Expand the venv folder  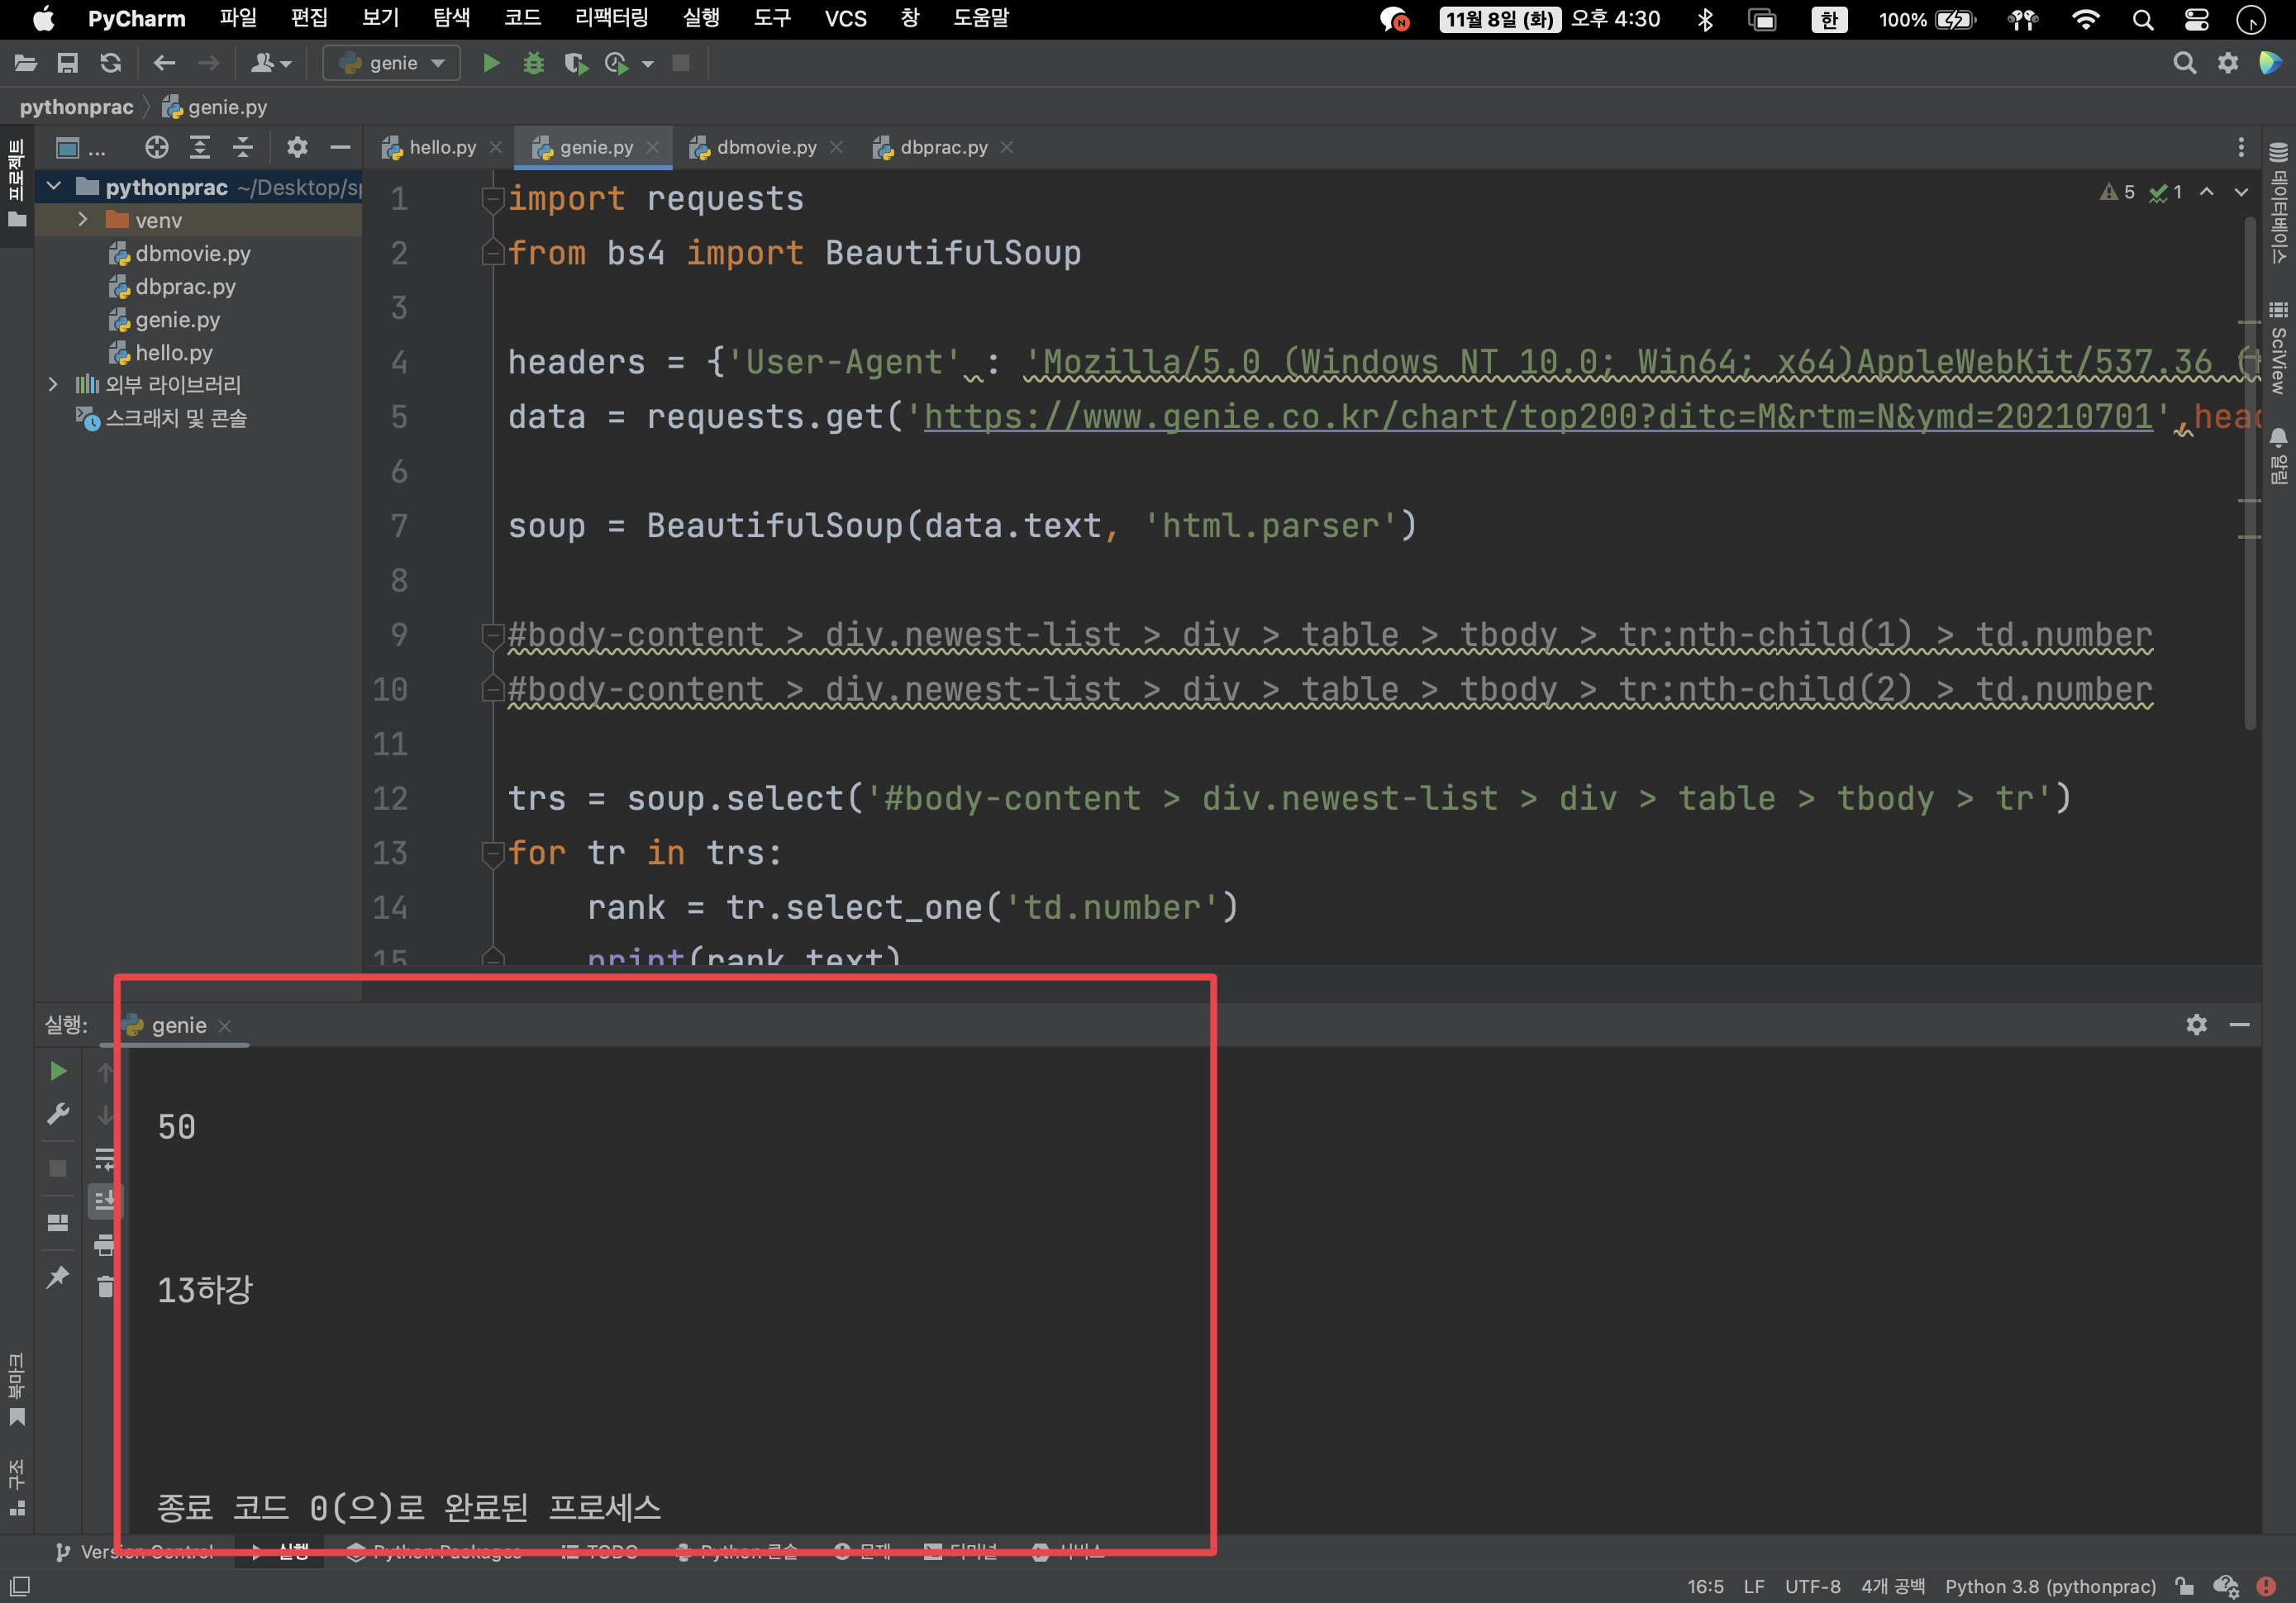83,220
